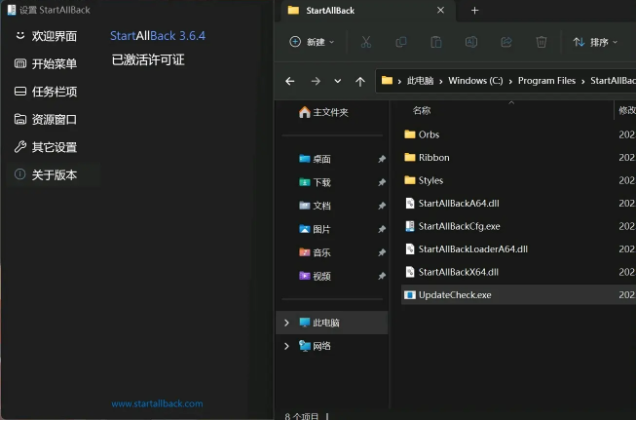Click the Delete trash icon
Image resolution: width=636 pixels, height=421 pixels.
coord(541,42)
